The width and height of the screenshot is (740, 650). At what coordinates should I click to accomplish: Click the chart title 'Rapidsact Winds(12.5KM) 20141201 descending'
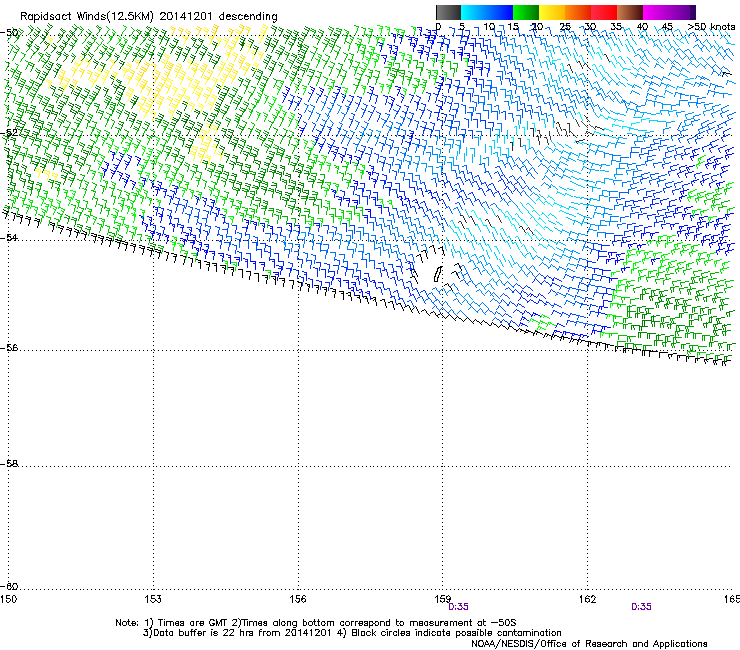(149, 17)
